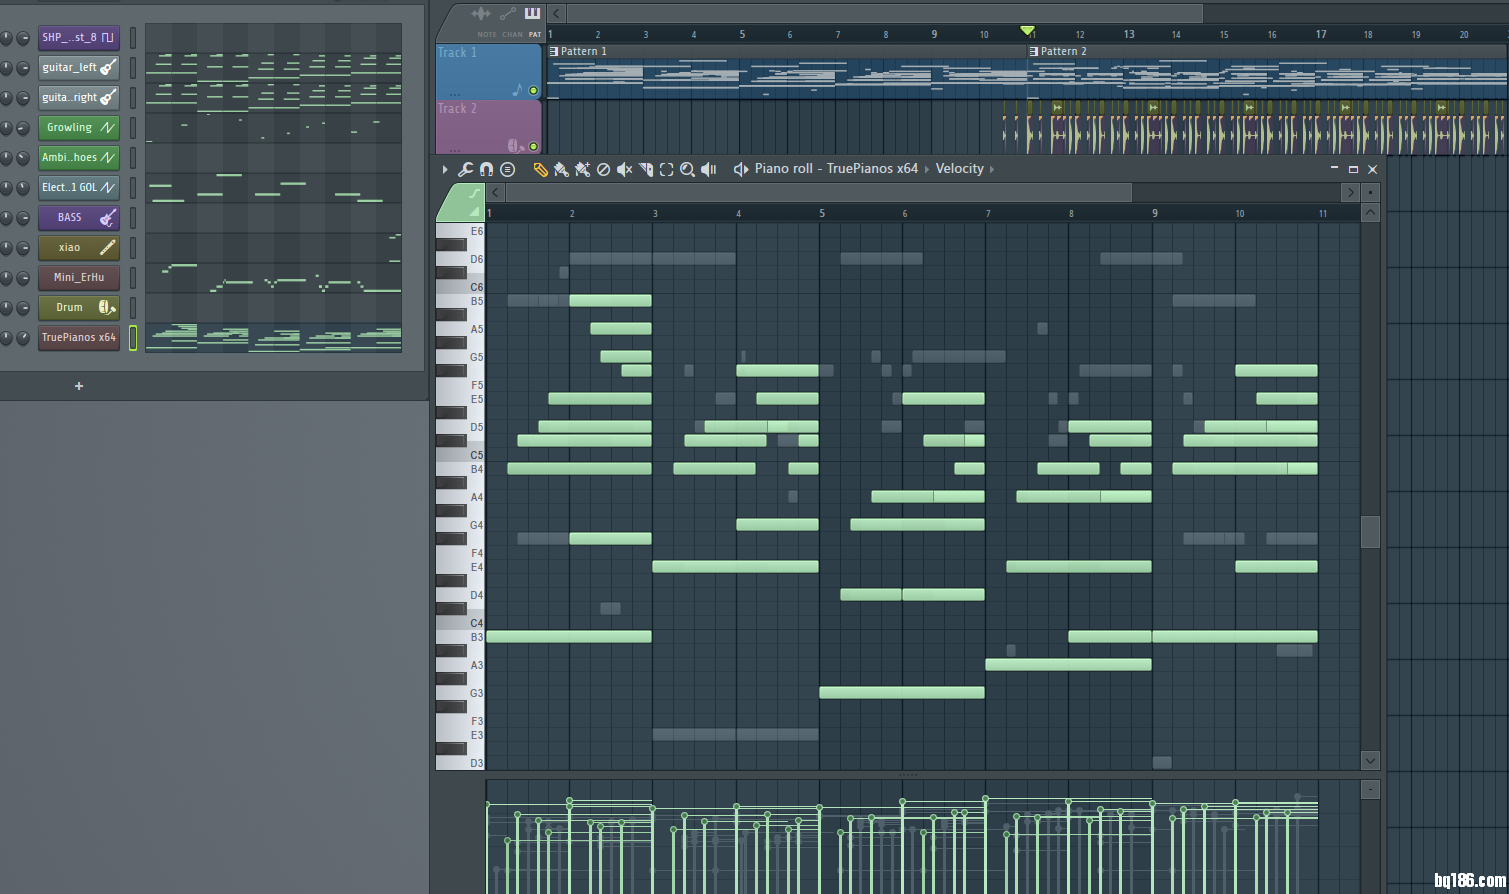Click the Playback scrub speaker tool
Screen dimensions: 1509x894
709,169
